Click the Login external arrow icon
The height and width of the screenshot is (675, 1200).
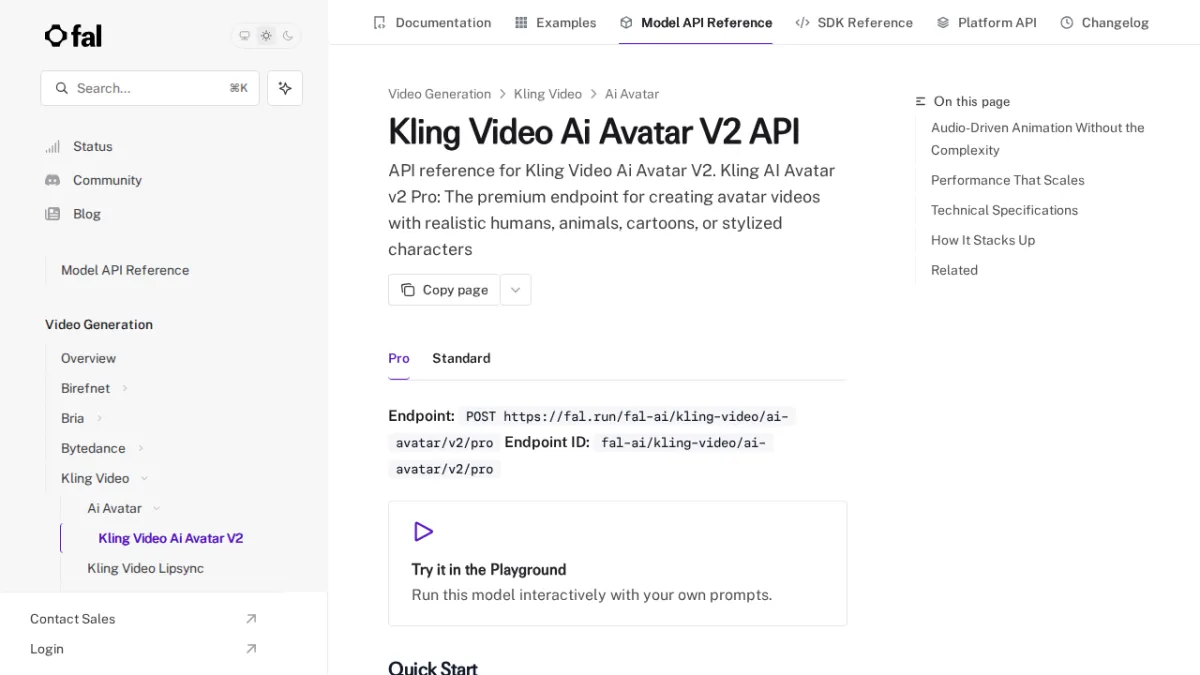tap(251, 649)
